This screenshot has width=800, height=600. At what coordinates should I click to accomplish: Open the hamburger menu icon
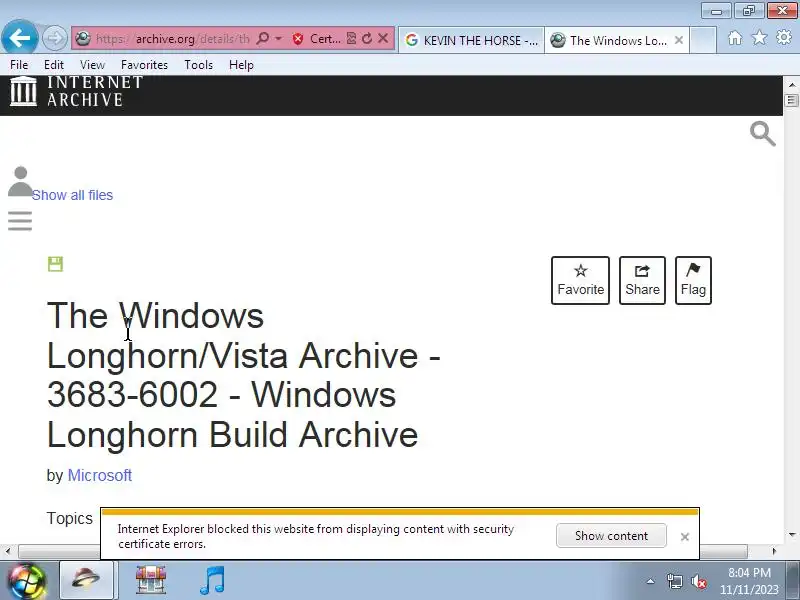tap(20, 221)
